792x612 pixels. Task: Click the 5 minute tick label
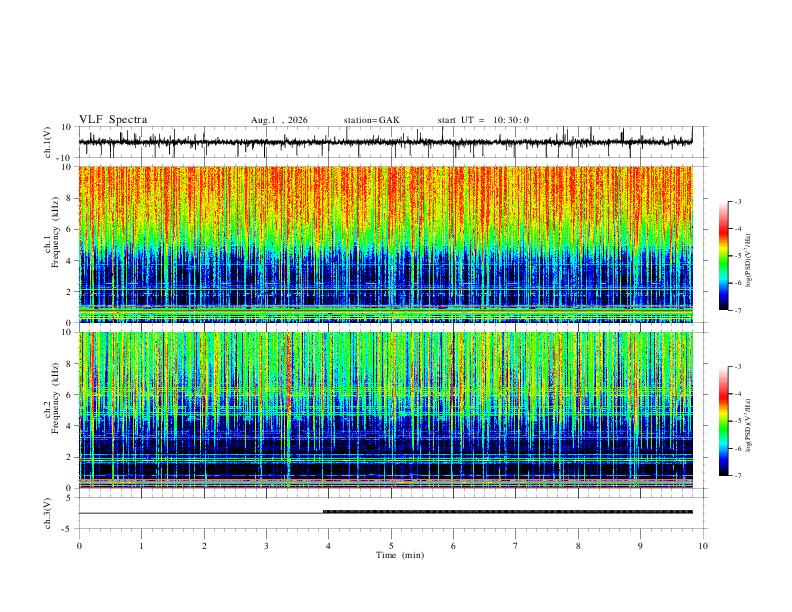pos(391,546)
